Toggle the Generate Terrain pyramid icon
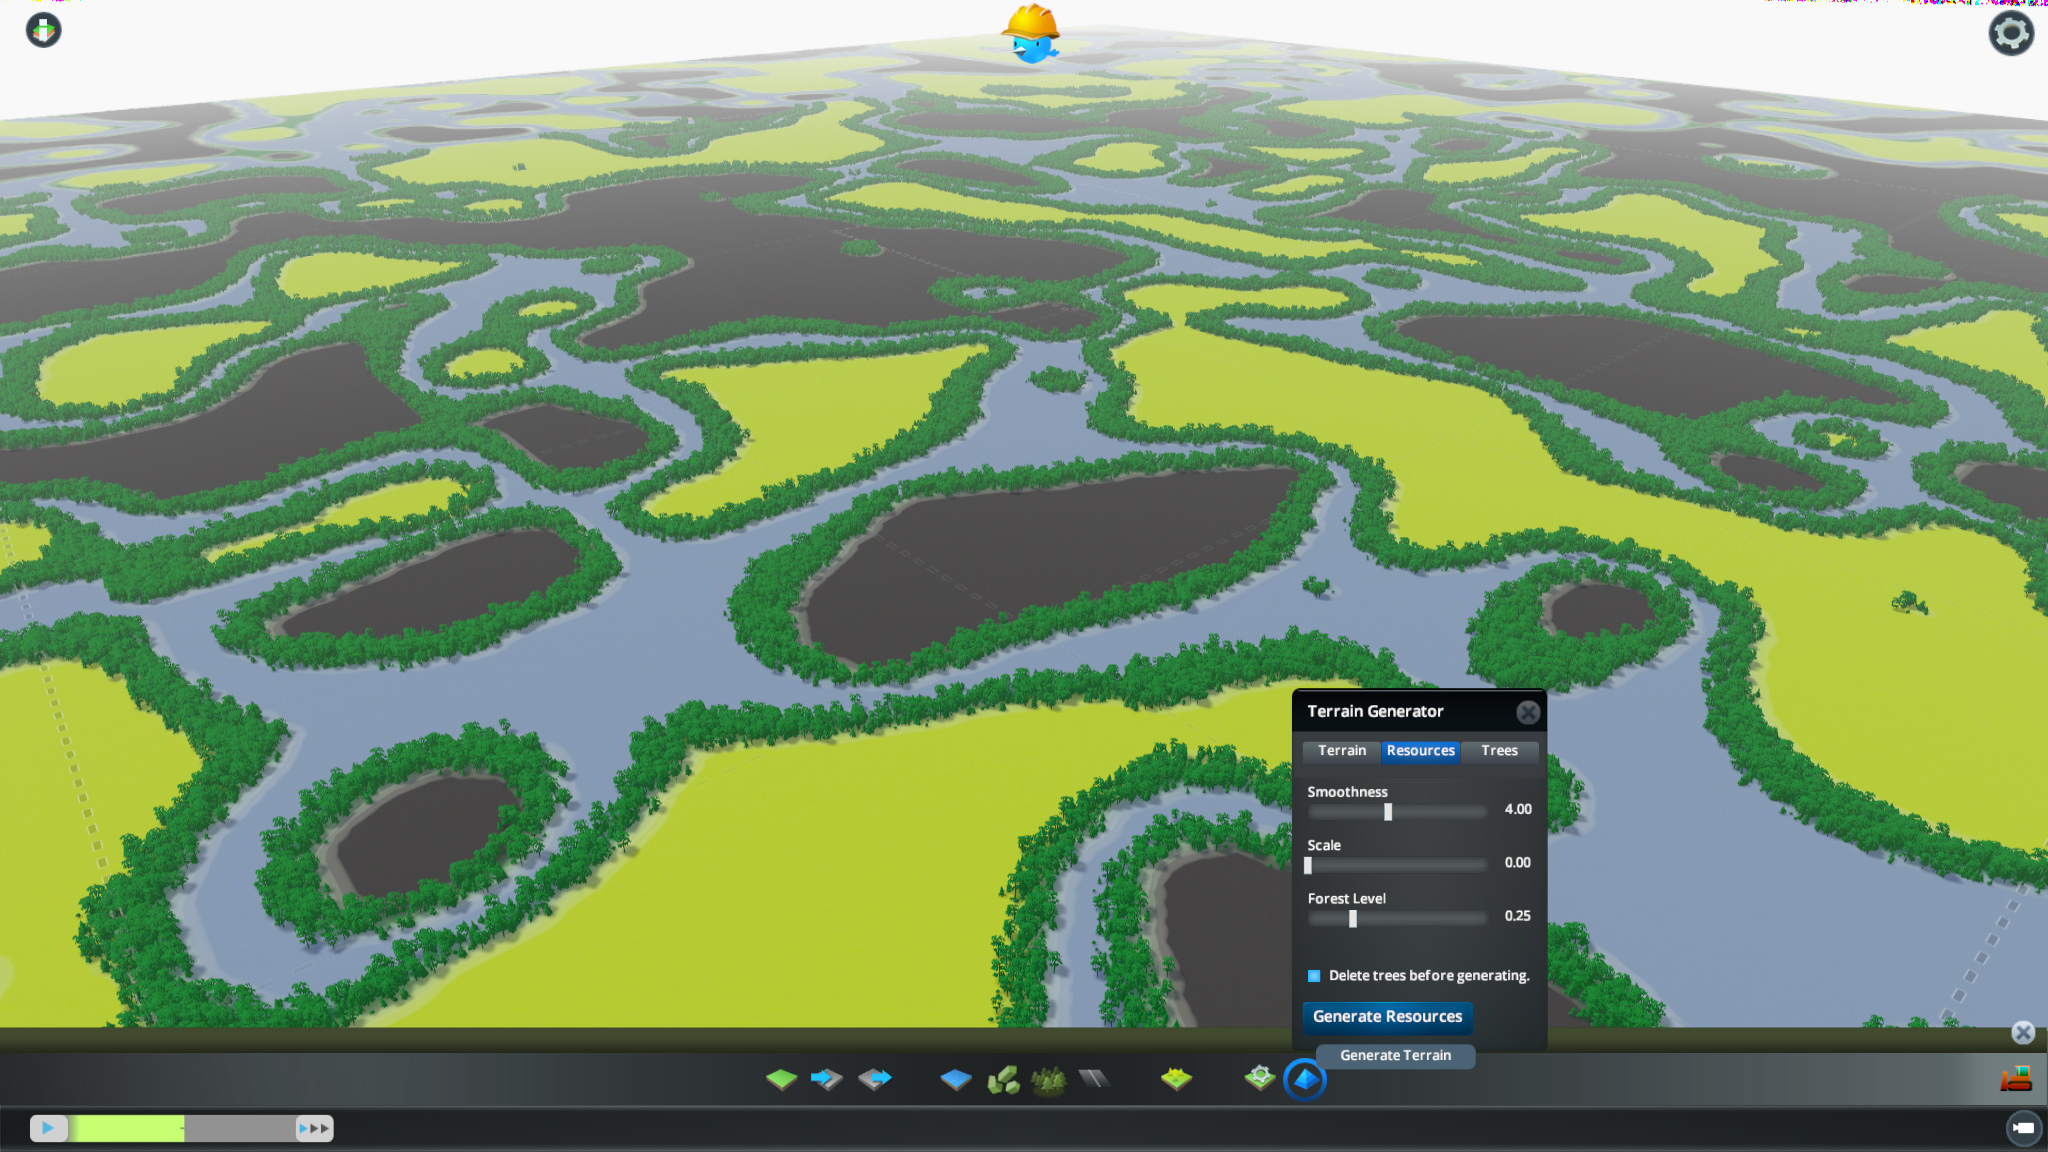2048x1152 pixels. click(1305, 1080)
